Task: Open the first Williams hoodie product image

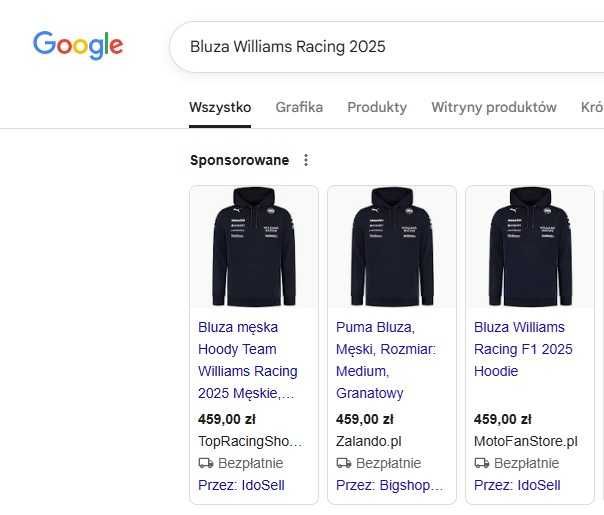Action: 254,248
